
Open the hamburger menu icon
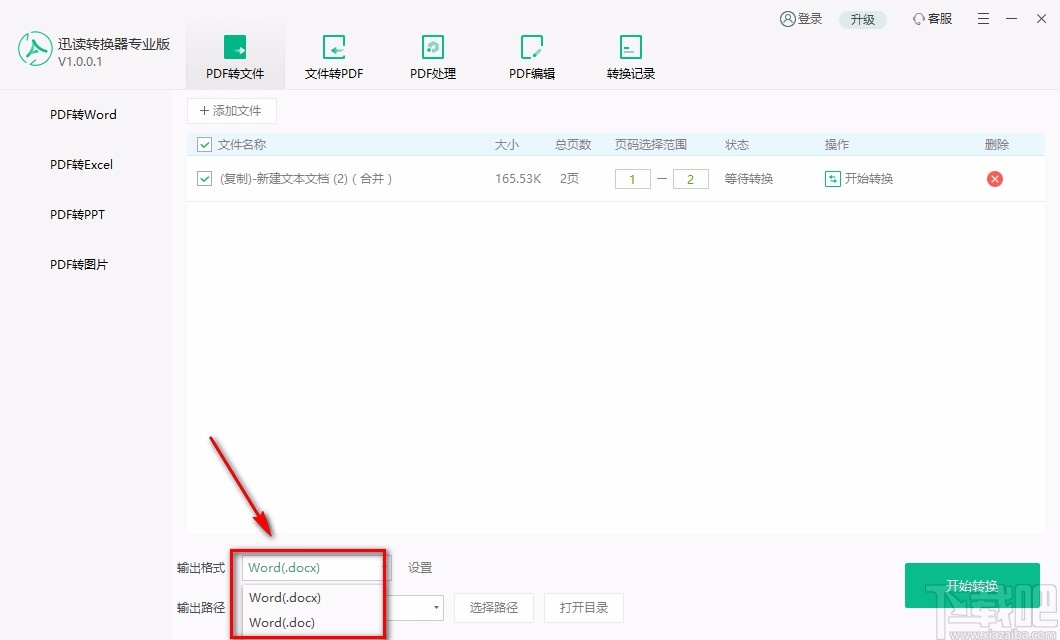point(982,18)
